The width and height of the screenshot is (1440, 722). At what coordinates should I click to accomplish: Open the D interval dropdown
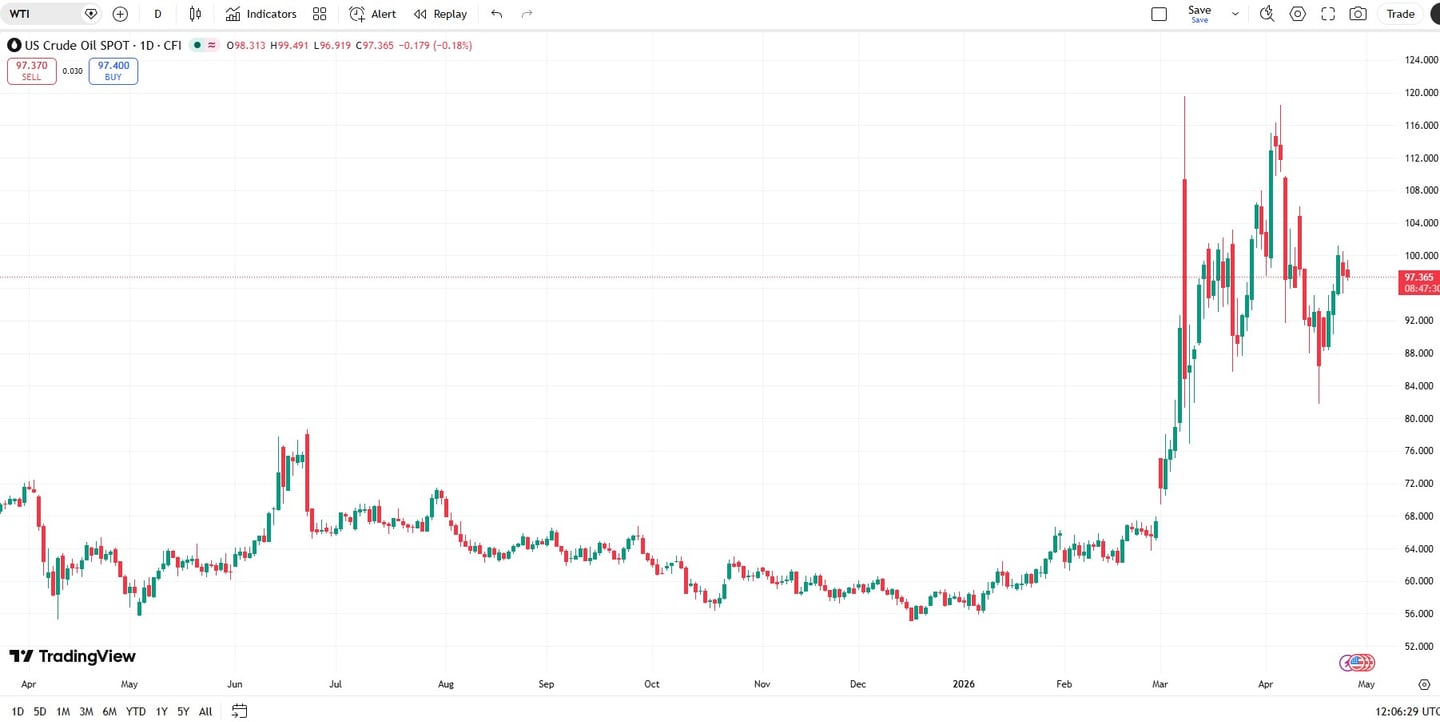click(158, 14)
